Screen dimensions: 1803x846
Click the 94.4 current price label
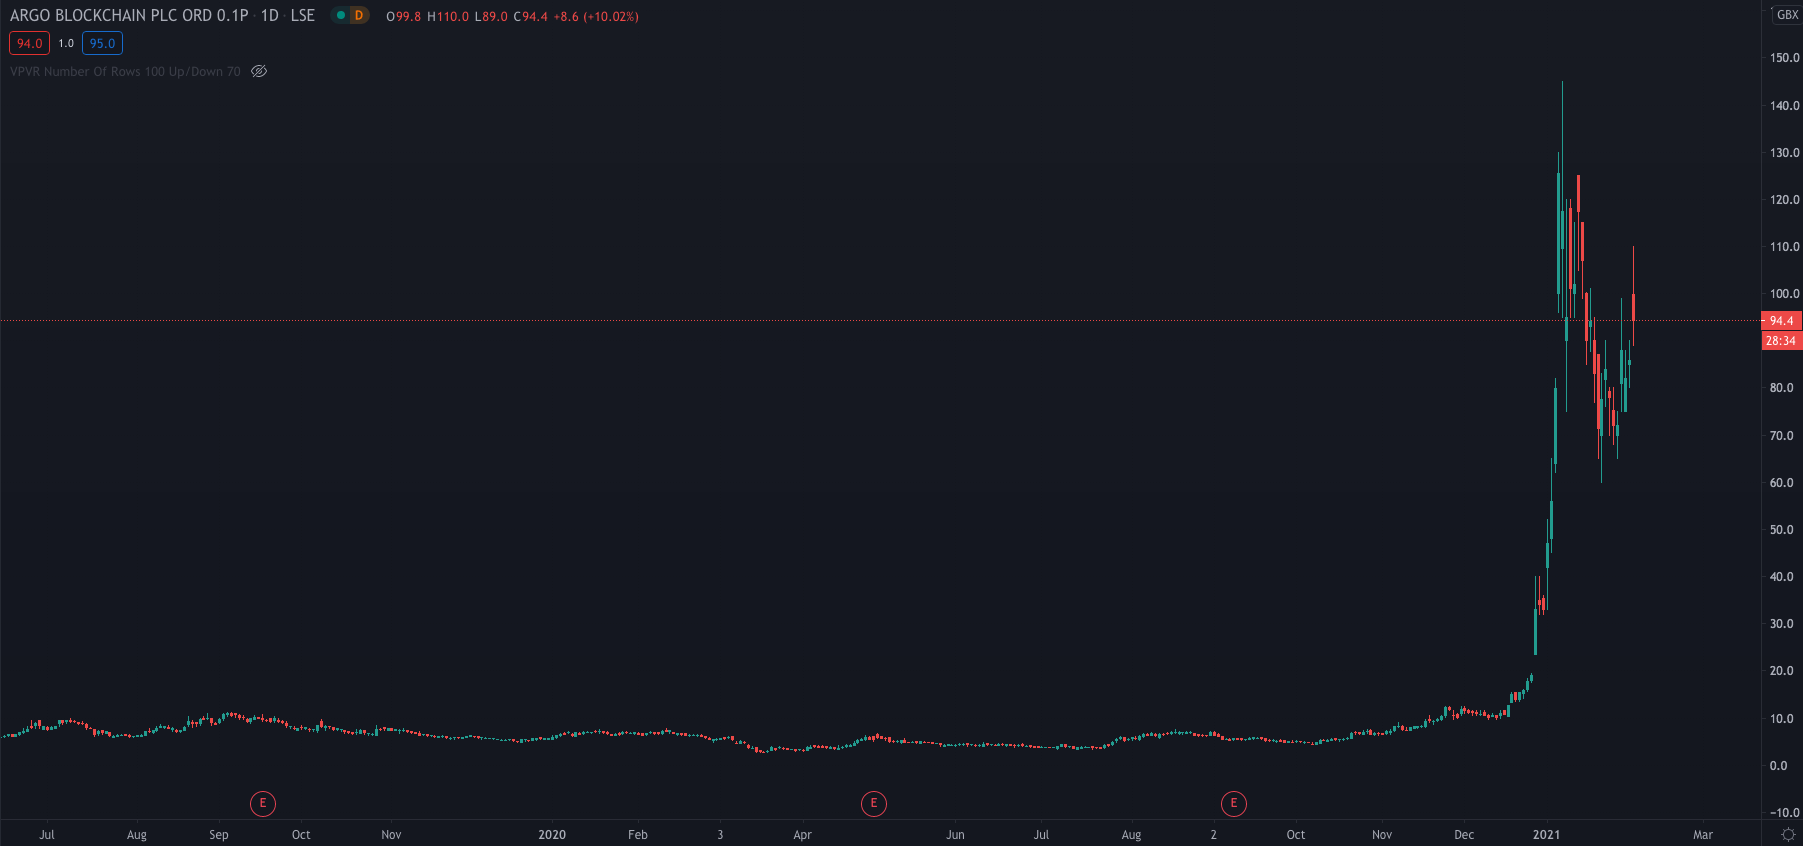tap(1781, 321)
